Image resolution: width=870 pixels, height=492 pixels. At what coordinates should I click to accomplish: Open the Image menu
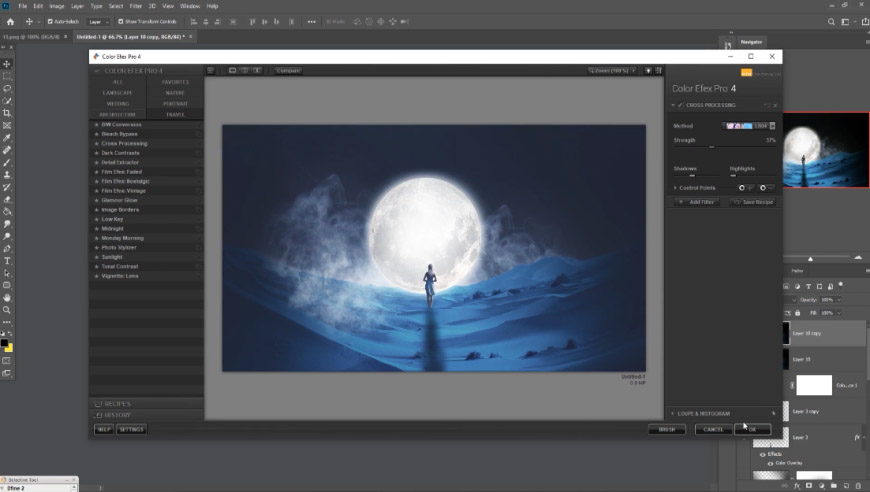[57, 6]
